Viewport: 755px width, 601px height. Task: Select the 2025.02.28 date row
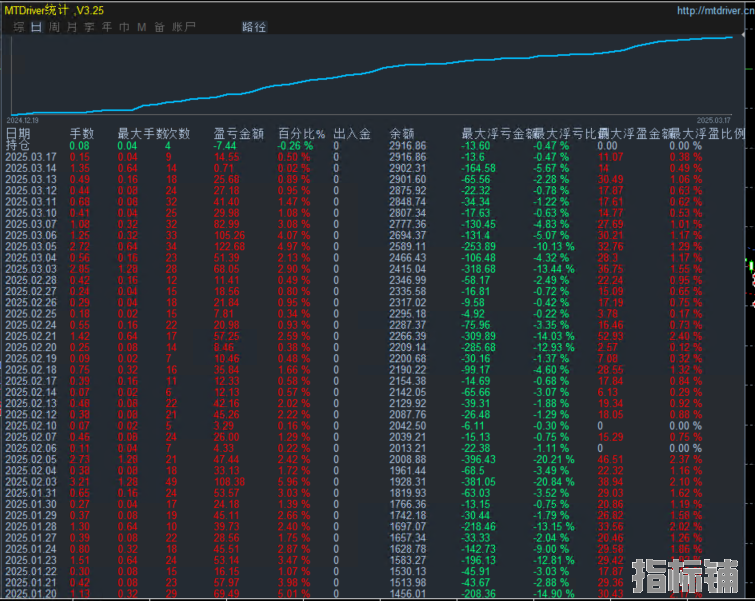[31, 280]
